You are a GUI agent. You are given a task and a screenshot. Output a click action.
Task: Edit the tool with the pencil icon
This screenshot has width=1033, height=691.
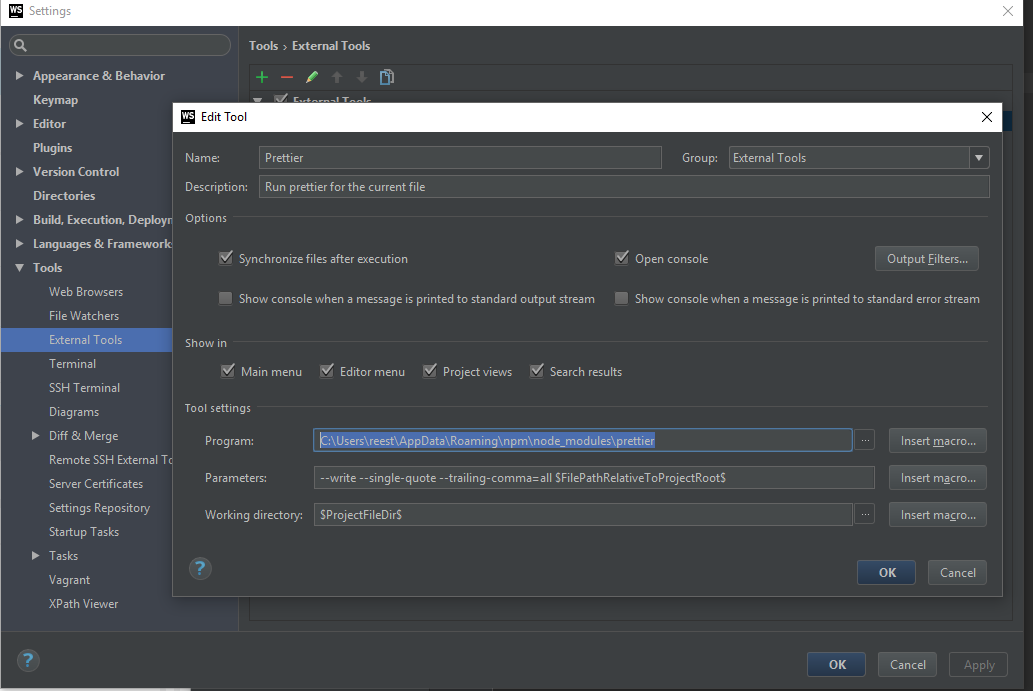pyautogui.click(x=312, y=77)
